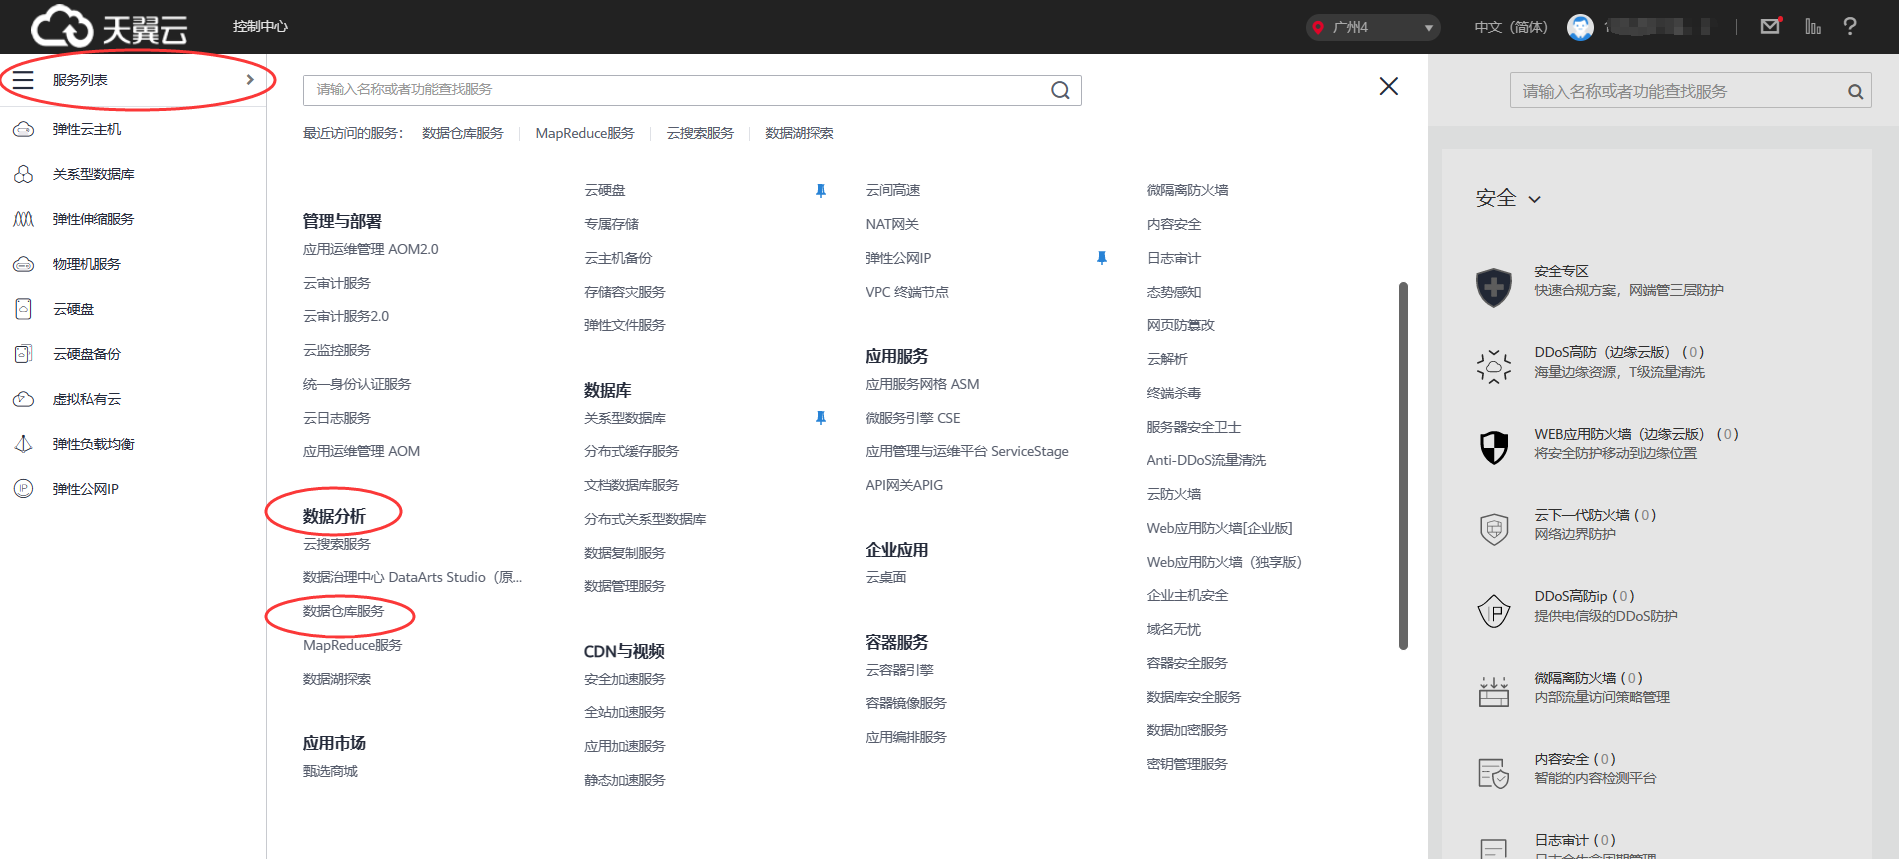1899x859 pixels.
Task: Select 弹性云主机 in the sidebar
Action: (x=87, y=130)
